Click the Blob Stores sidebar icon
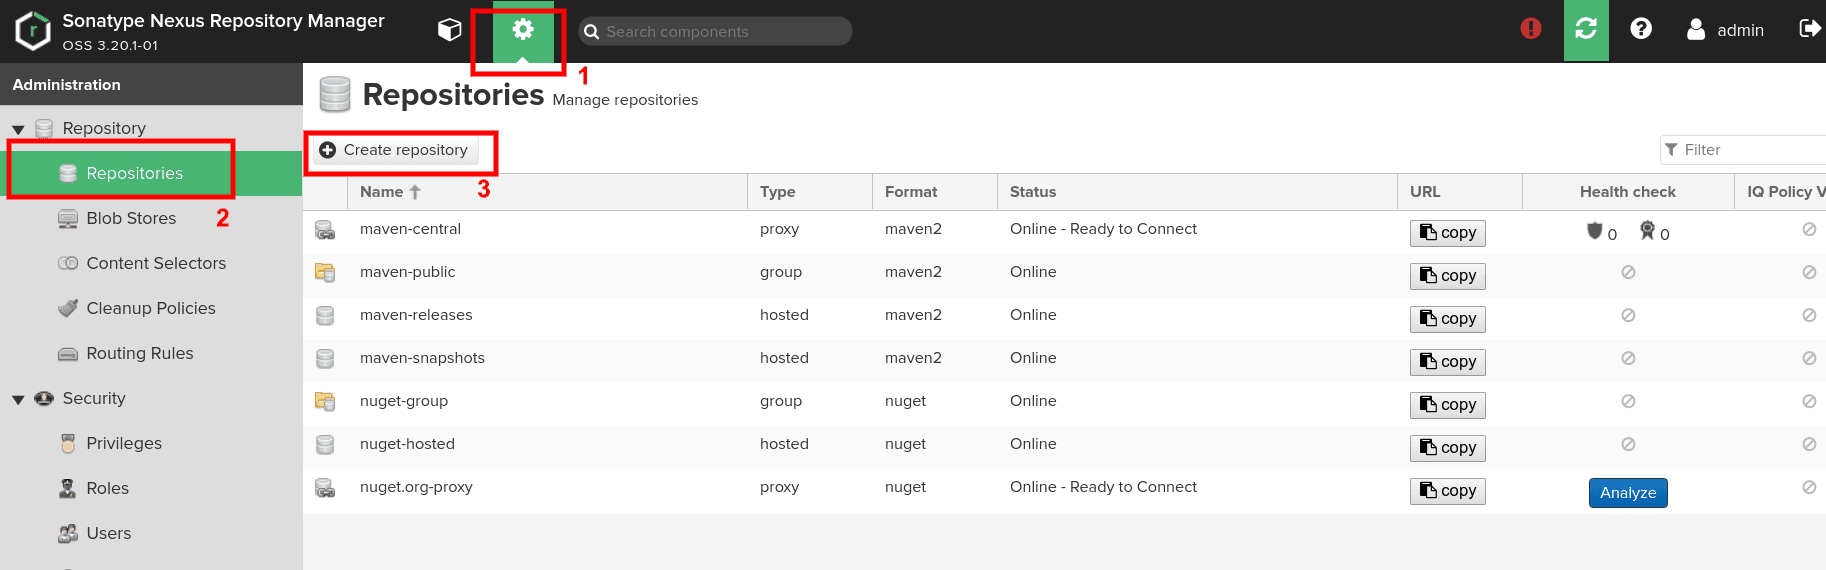 coord(68,219)
